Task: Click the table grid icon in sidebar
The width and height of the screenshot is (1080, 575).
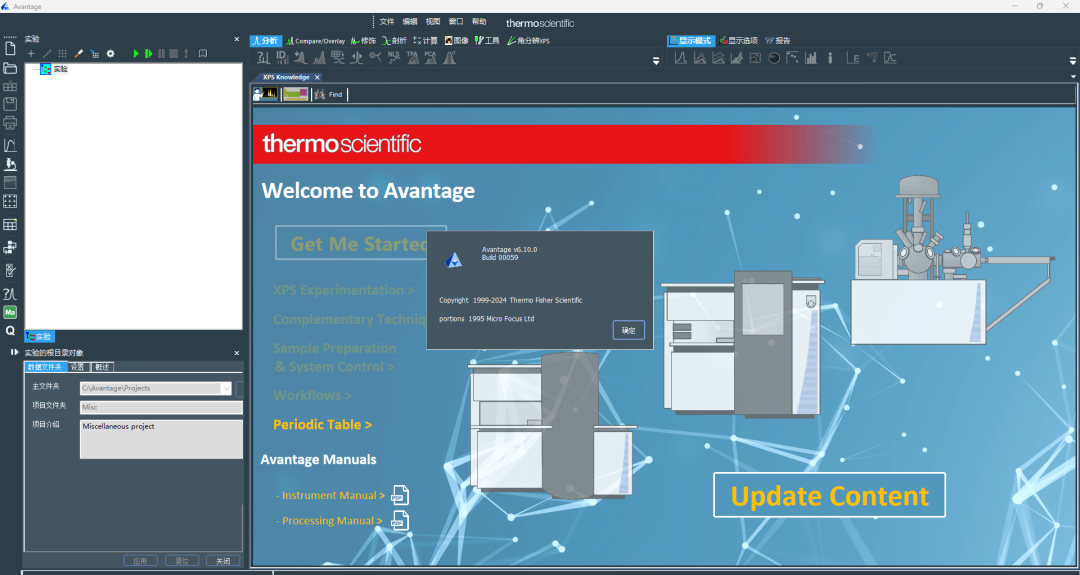Action: (10, 224)
